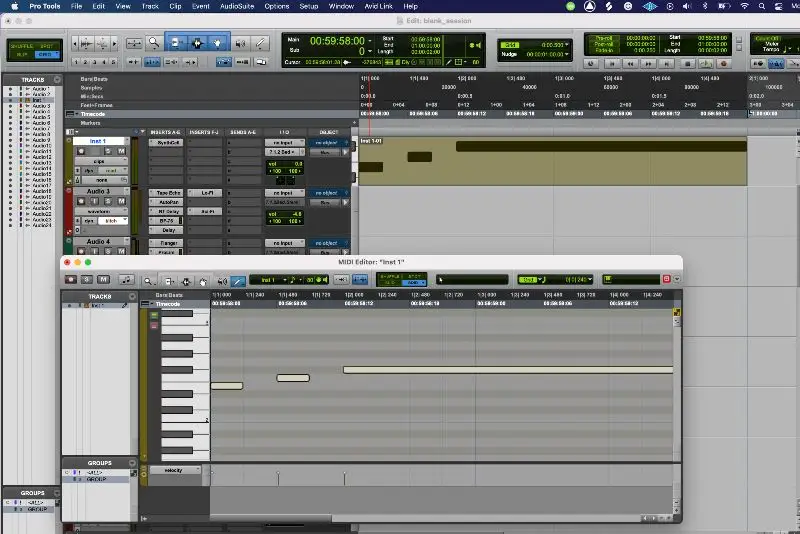Image resolution: width=800 pixels, height=534 pixels.
Task: Select the Pencil tool in MIDI Editor
Action: tap(237, 281)
